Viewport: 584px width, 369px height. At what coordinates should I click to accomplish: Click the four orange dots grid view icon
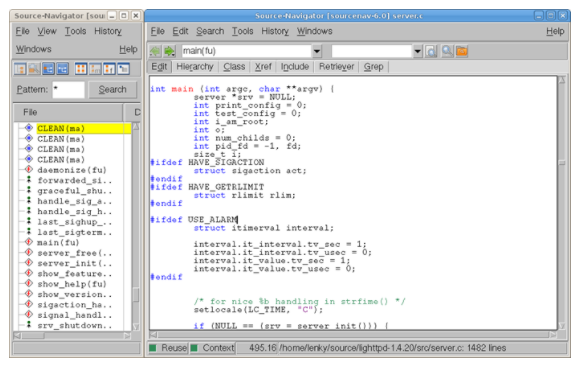(81, 69)
